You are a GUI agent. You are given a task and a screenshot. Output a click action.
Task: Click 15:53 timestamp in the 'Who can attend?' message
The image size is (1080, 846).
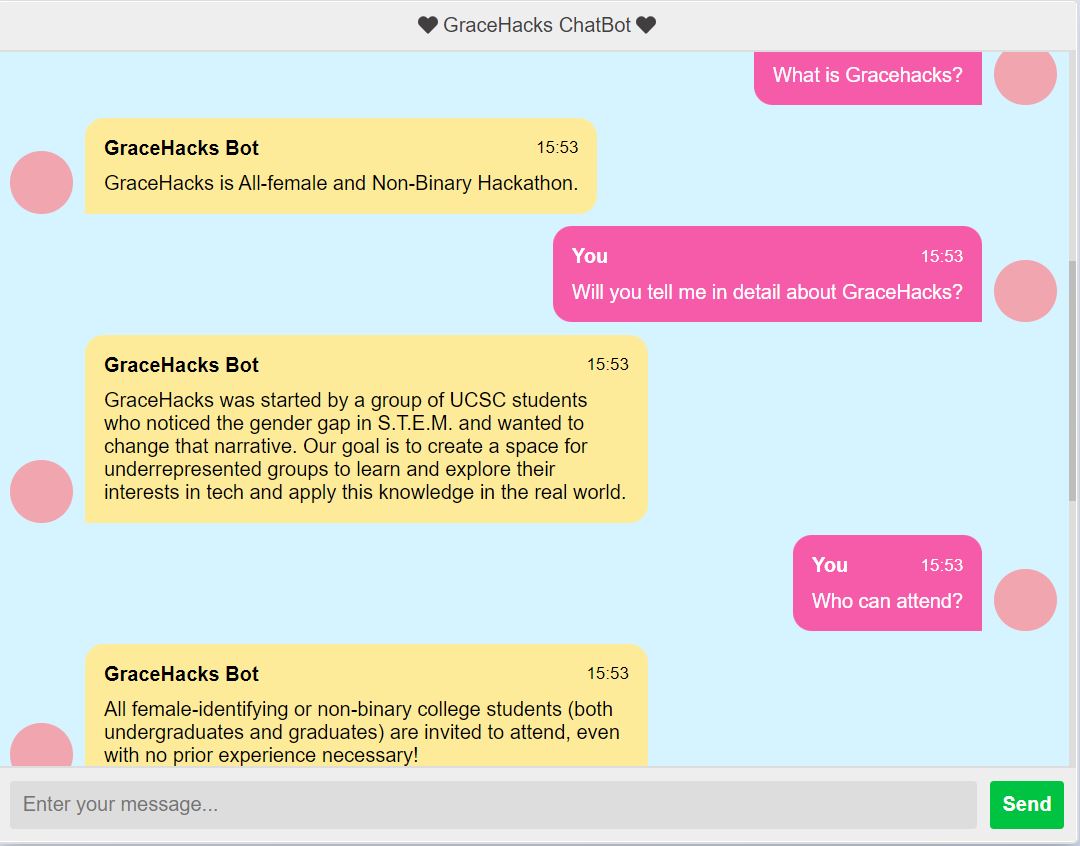(x=942, y=565)
